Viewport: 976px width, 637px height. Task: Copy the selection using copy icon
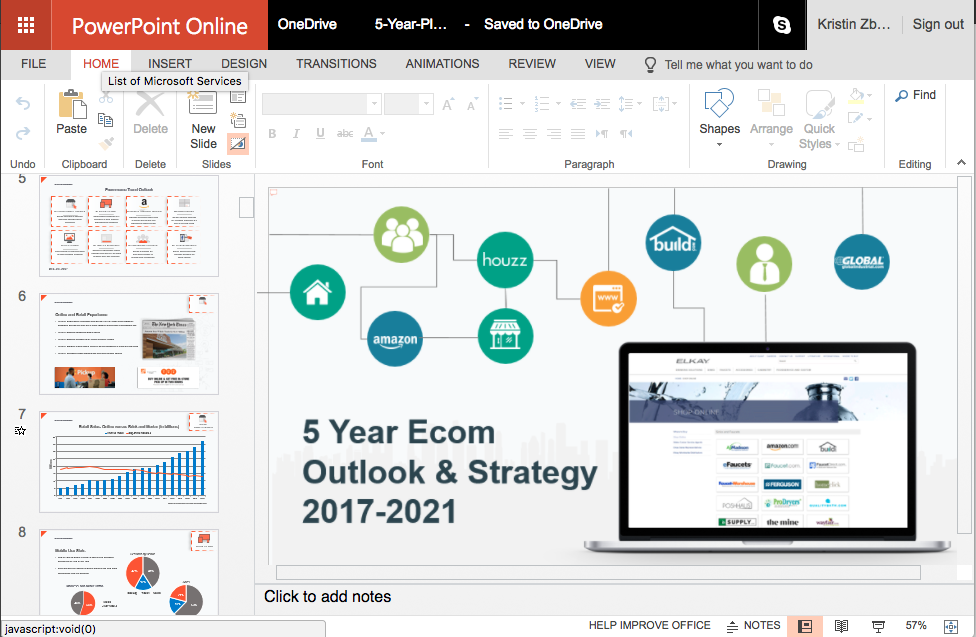pyautogui.click(x=106, y=120)
